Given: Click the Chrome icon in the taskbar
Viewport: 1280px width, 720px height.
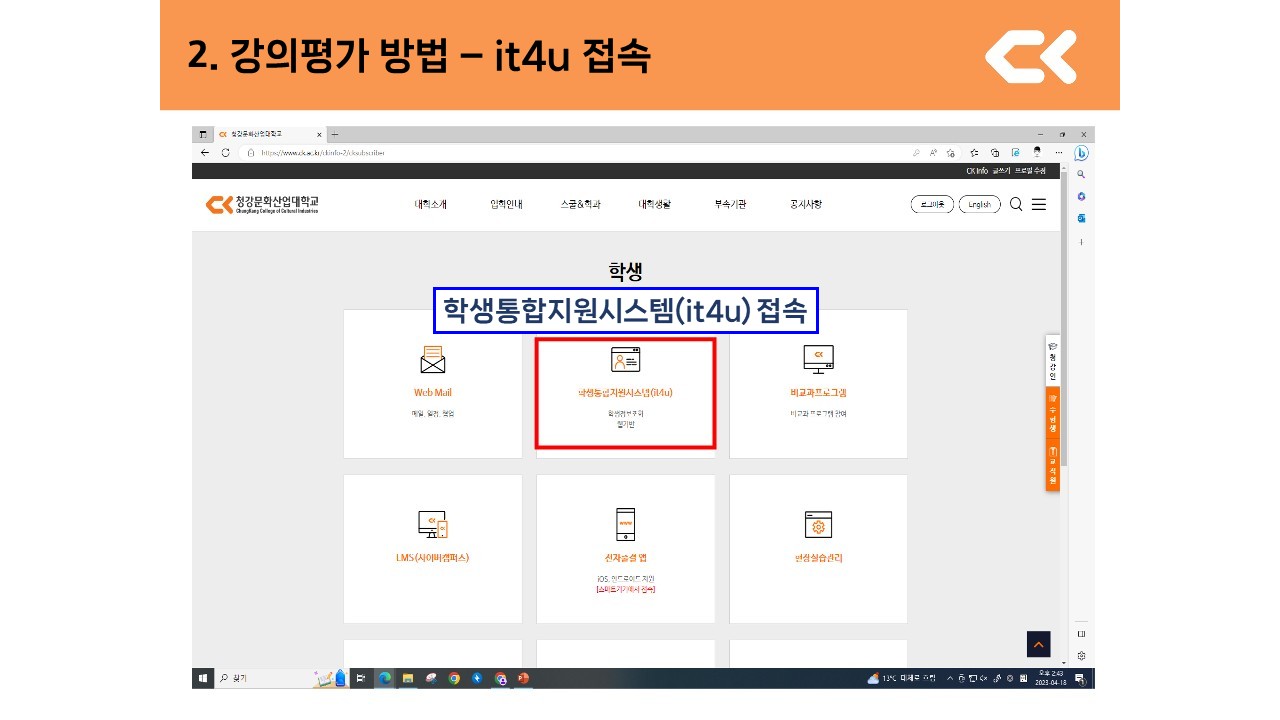Looking at the screenshot, I should (454, 678).
